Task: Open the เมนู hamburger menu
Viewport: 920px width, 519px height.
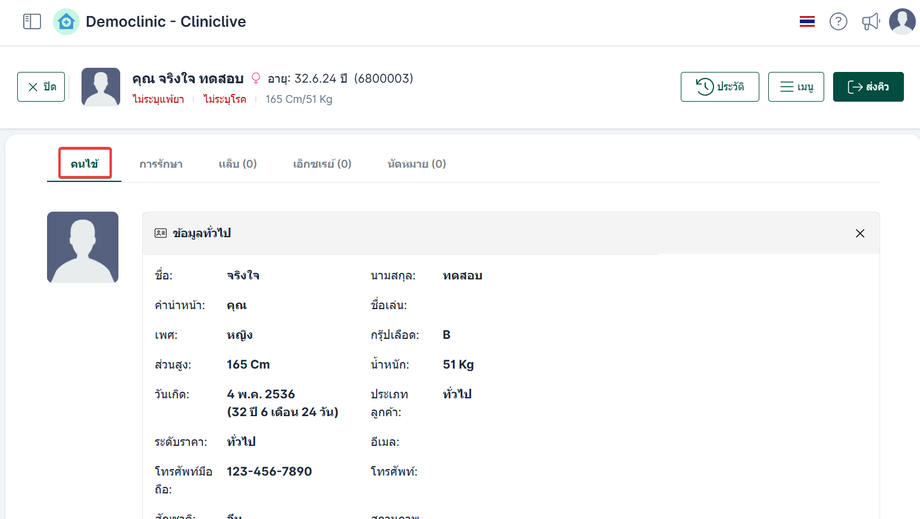Action: click(x=796, y=87)
